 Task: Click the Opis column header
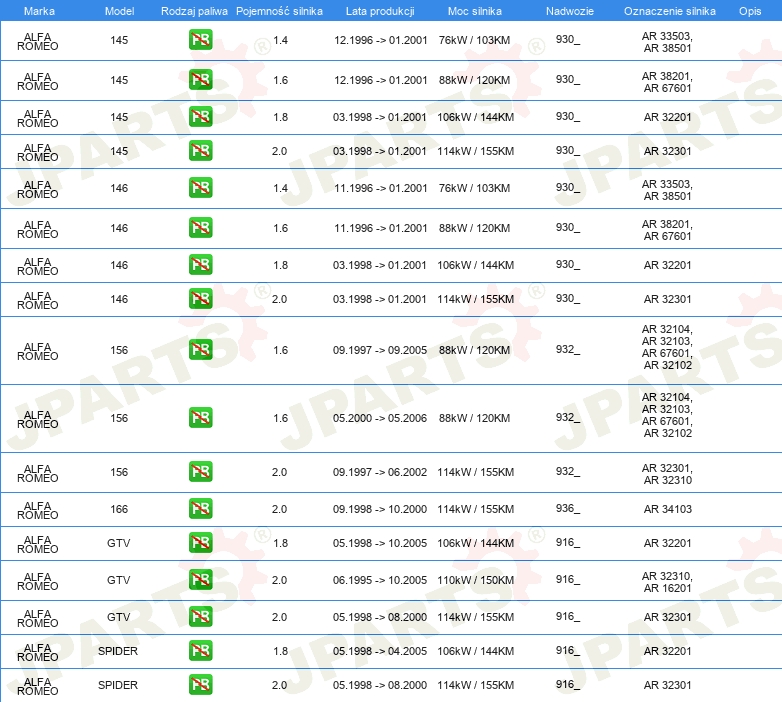point(749,10)
